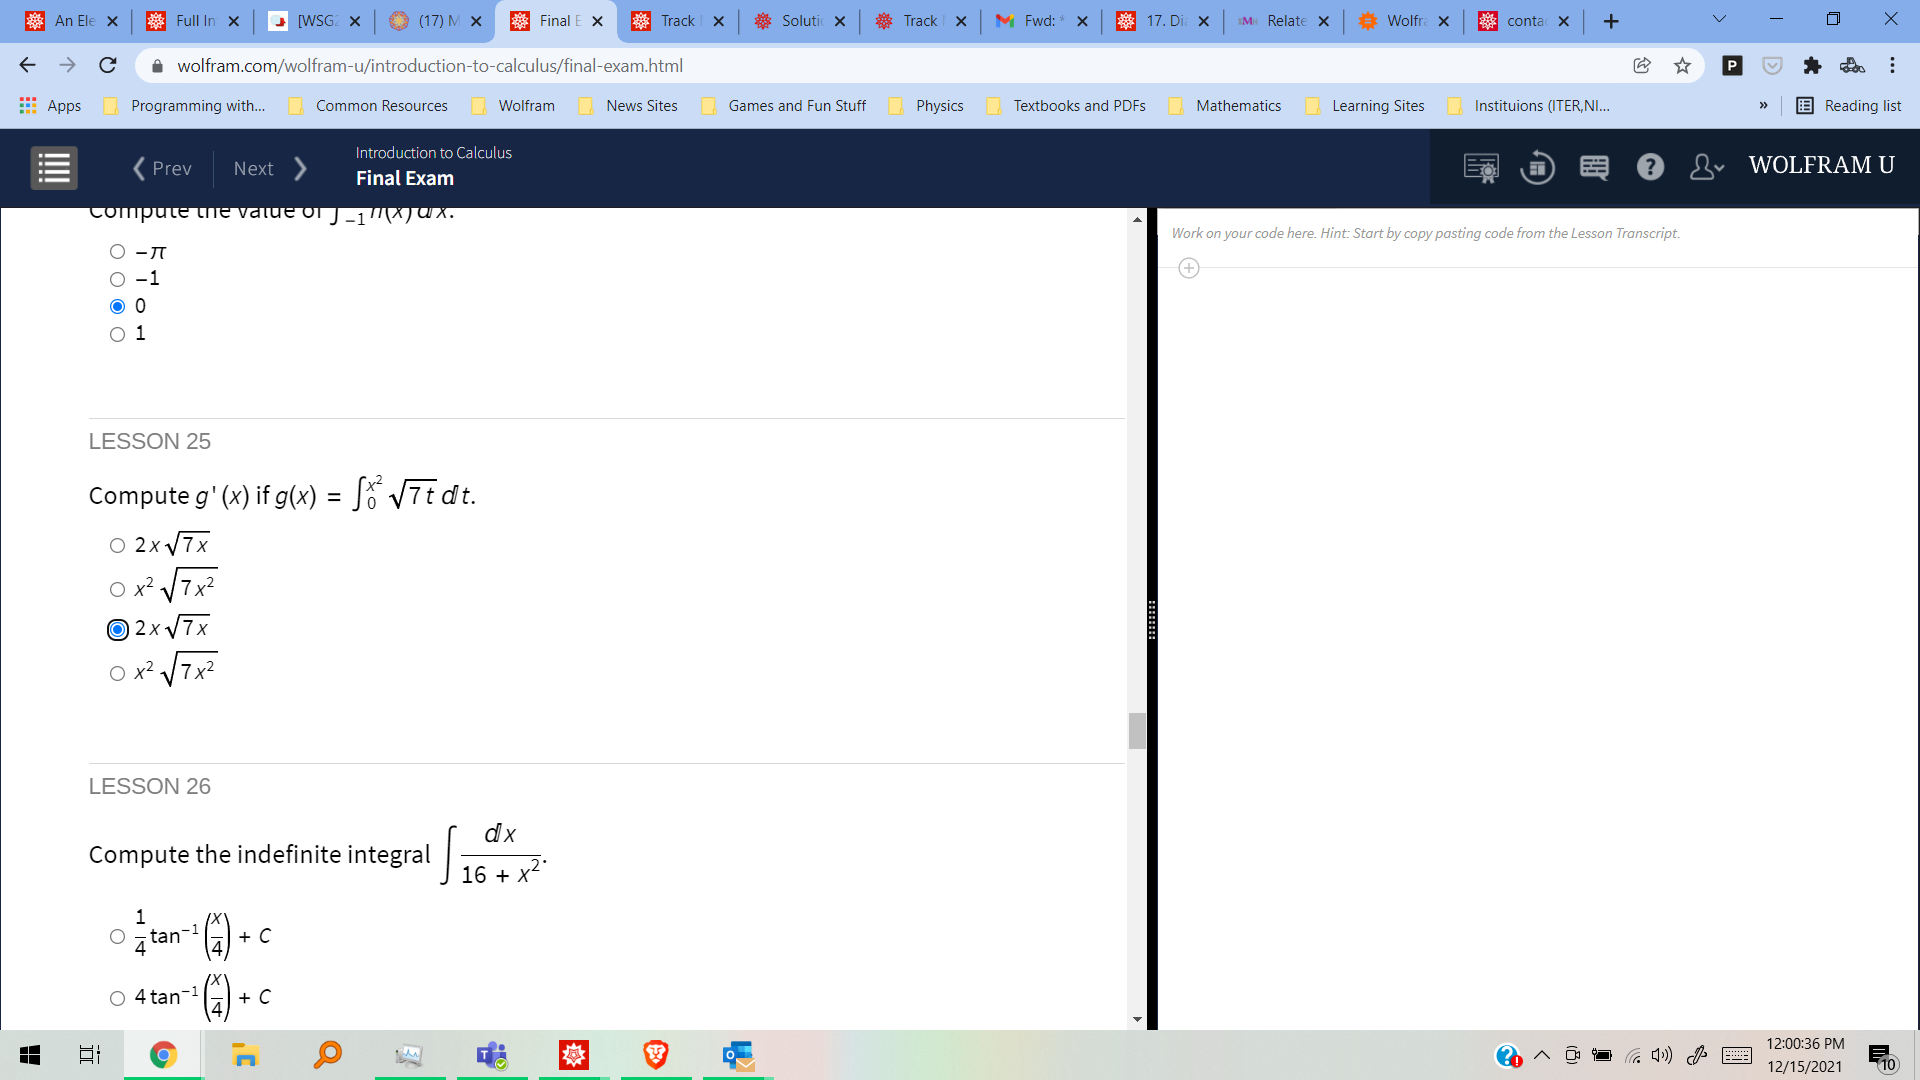Open the hamburger menu on left sidebar
This screenshot has height=1080, width=1920.
(x=53, y=167)
